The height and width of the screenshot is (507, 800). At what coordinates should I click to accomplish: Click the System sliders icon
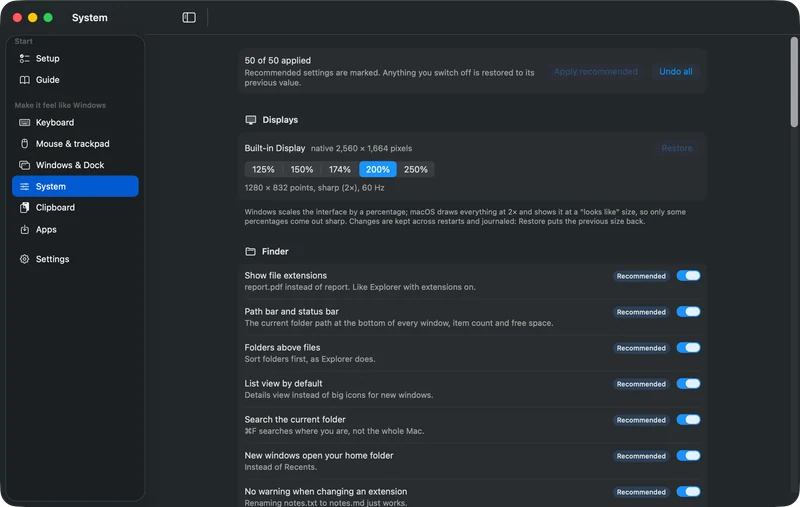pos(24,186)
